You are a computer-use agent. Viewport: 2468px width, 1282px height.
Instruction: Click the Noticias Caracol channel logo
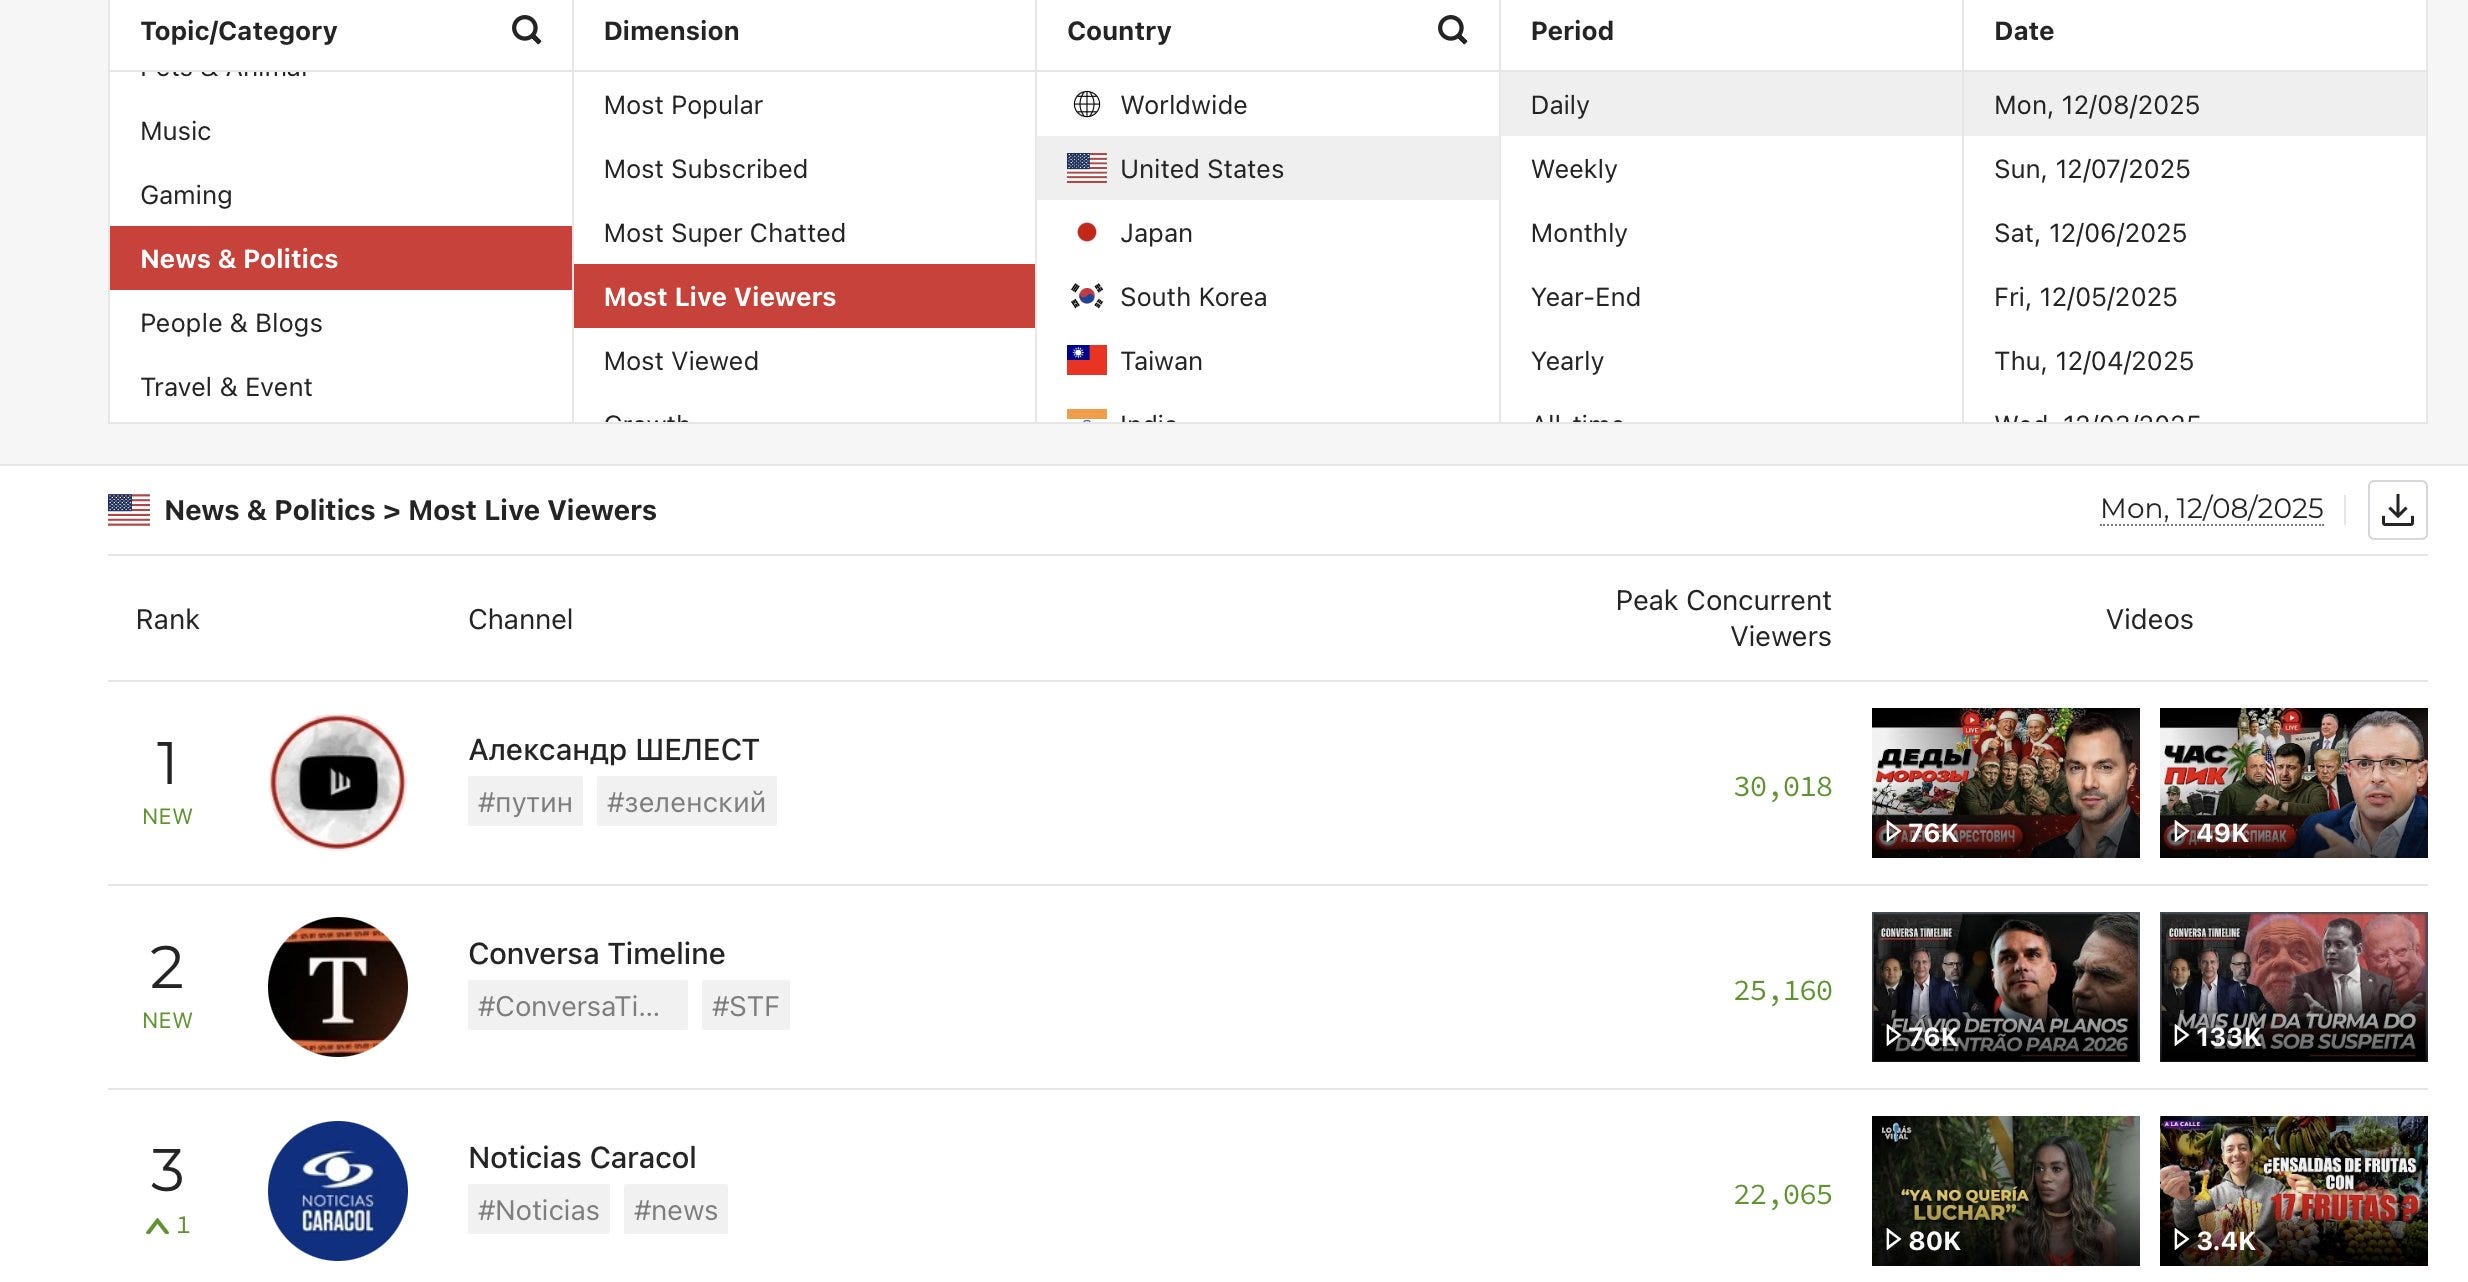(338, 1190)
